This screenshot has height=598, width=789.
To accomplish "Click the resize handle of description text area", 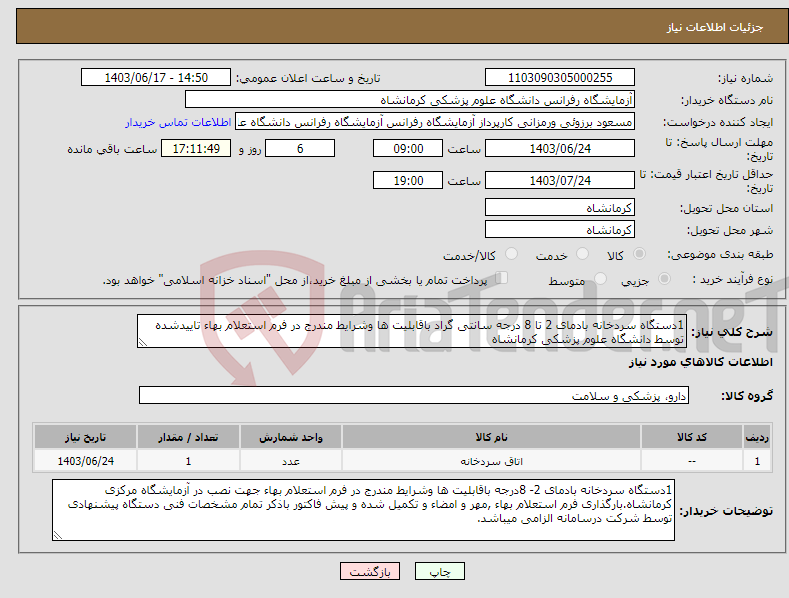I will (142, 343).
